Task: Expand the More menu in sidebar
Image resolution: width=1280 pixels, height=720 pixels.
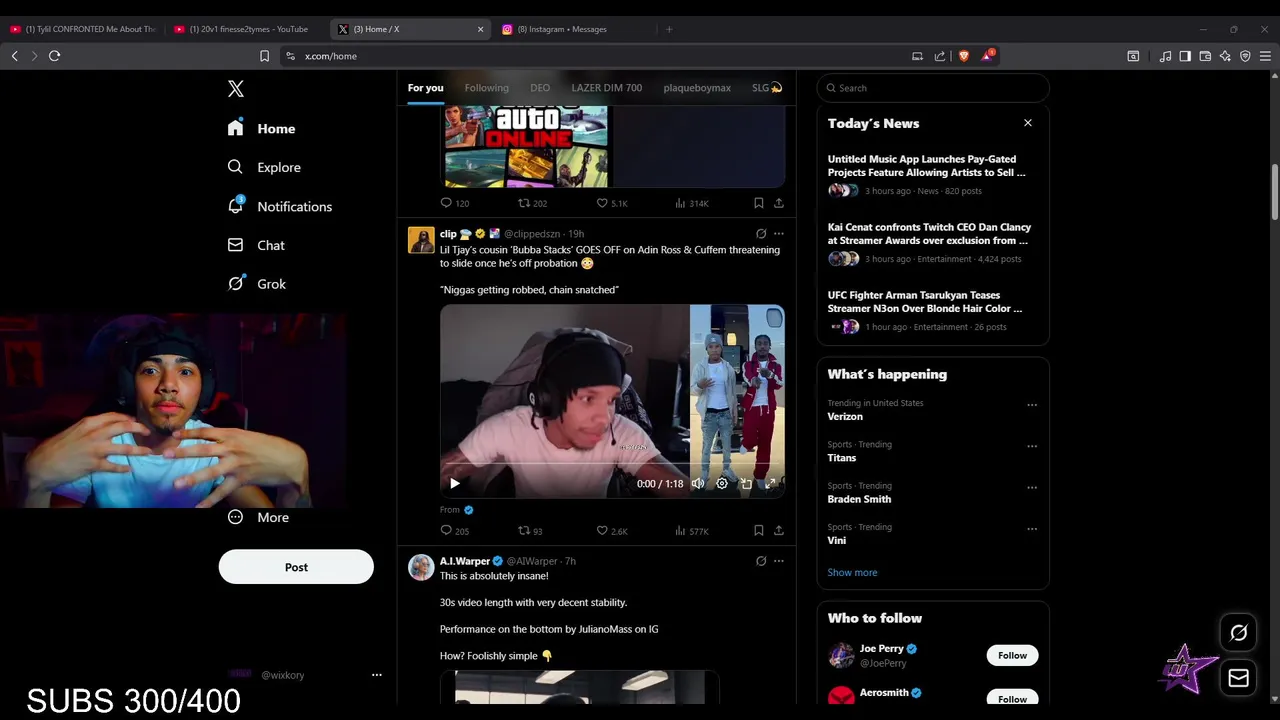Action: pyautogui.click(x=258, y=517)
